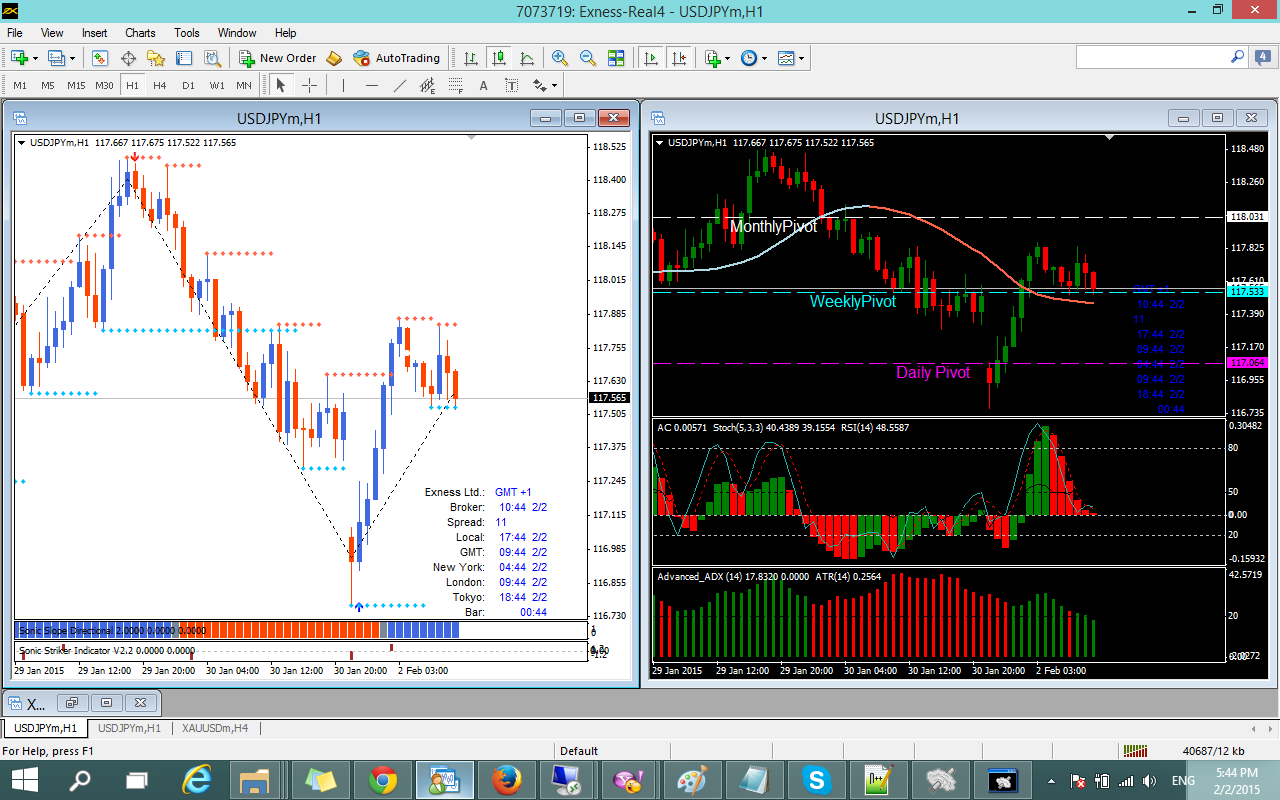1280x800 pixels.
Task: Tile chart windows icon
Action: click(616, 58)
